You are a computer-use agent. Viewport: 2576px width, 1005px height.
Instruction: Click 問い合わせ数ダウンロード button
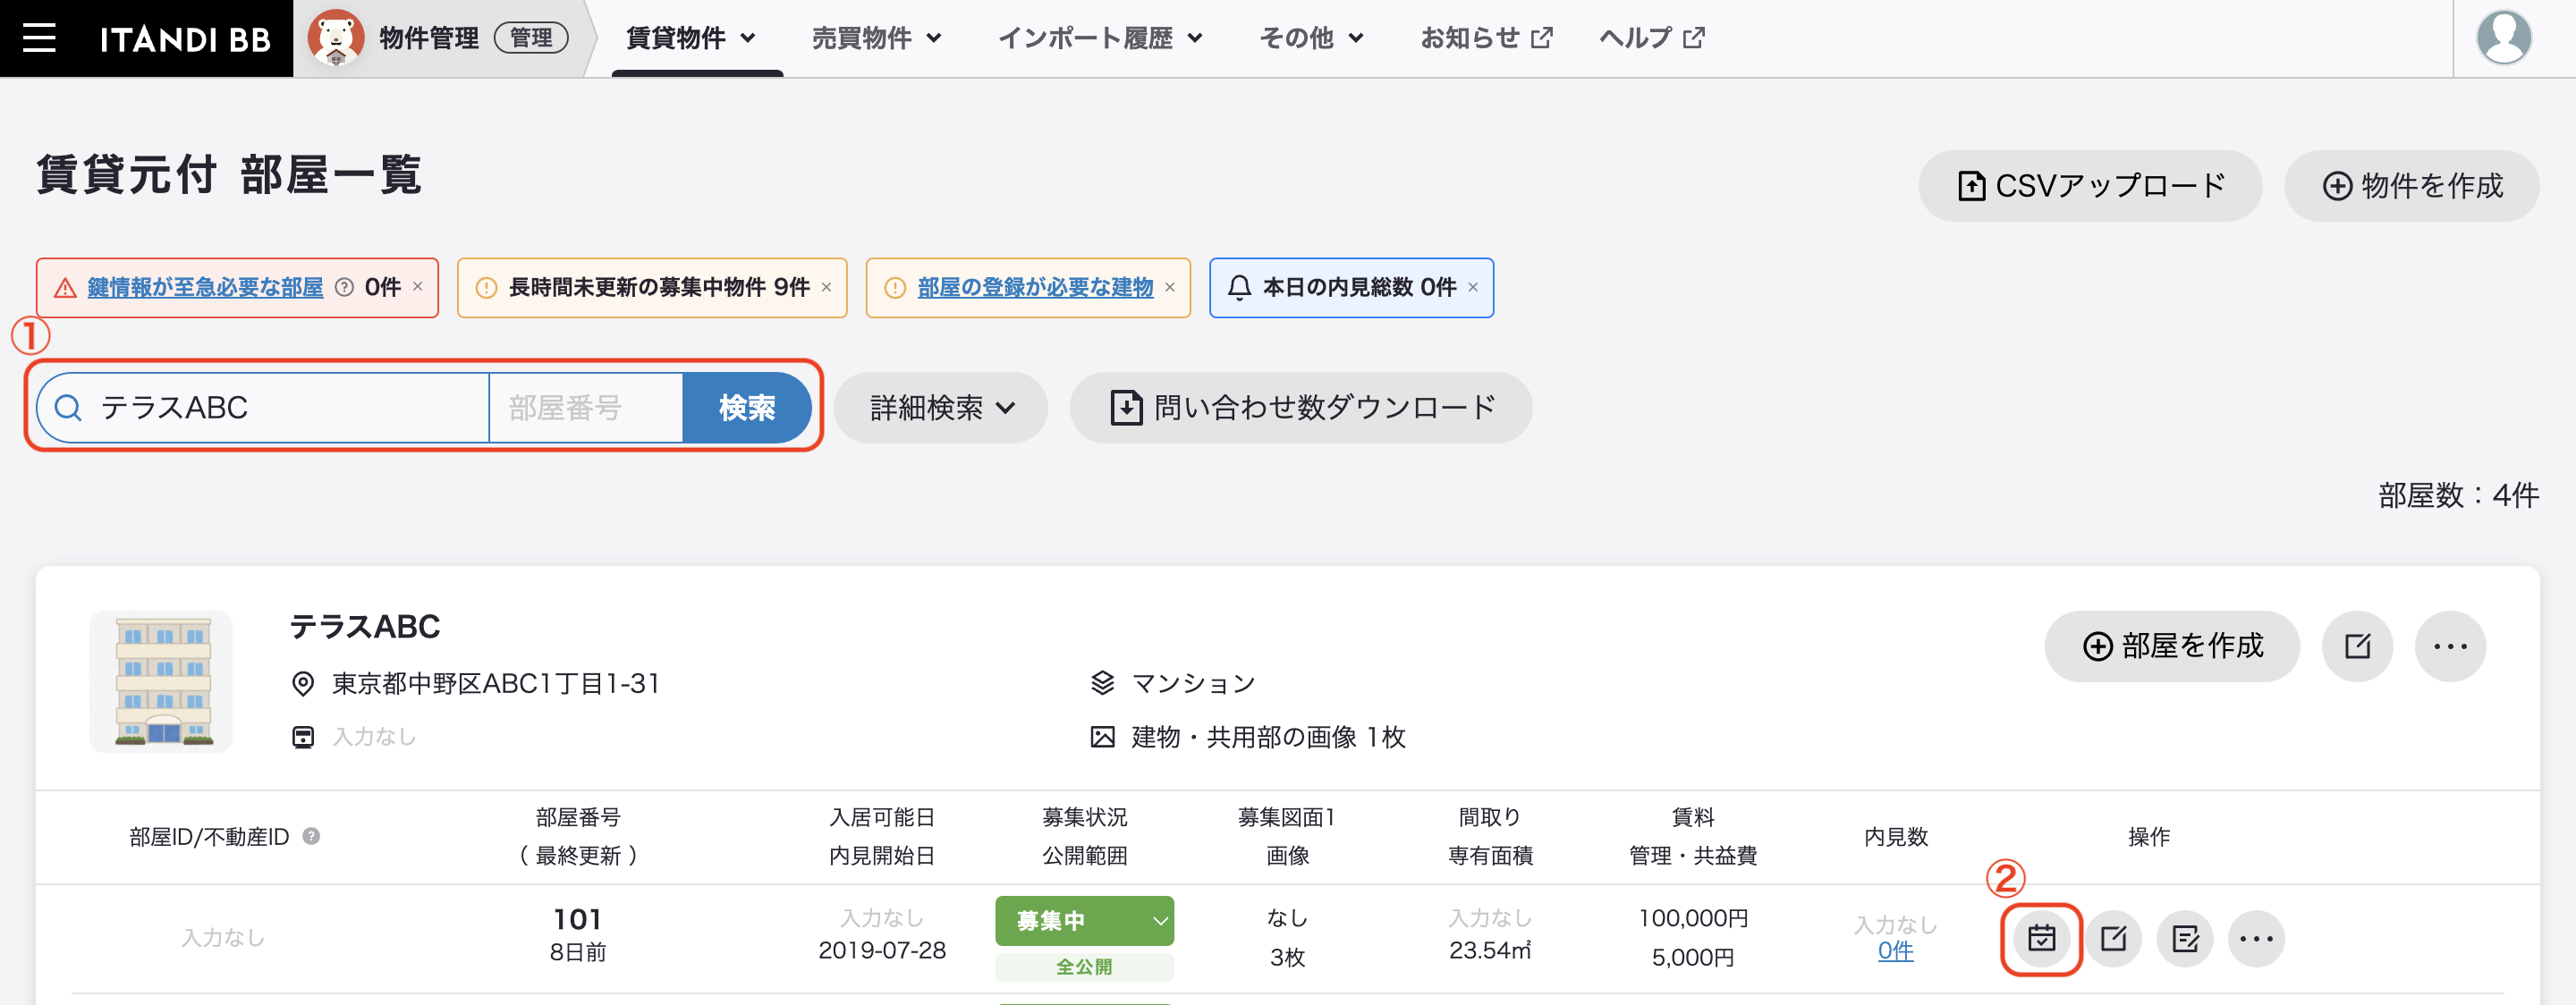[1301, 407]
